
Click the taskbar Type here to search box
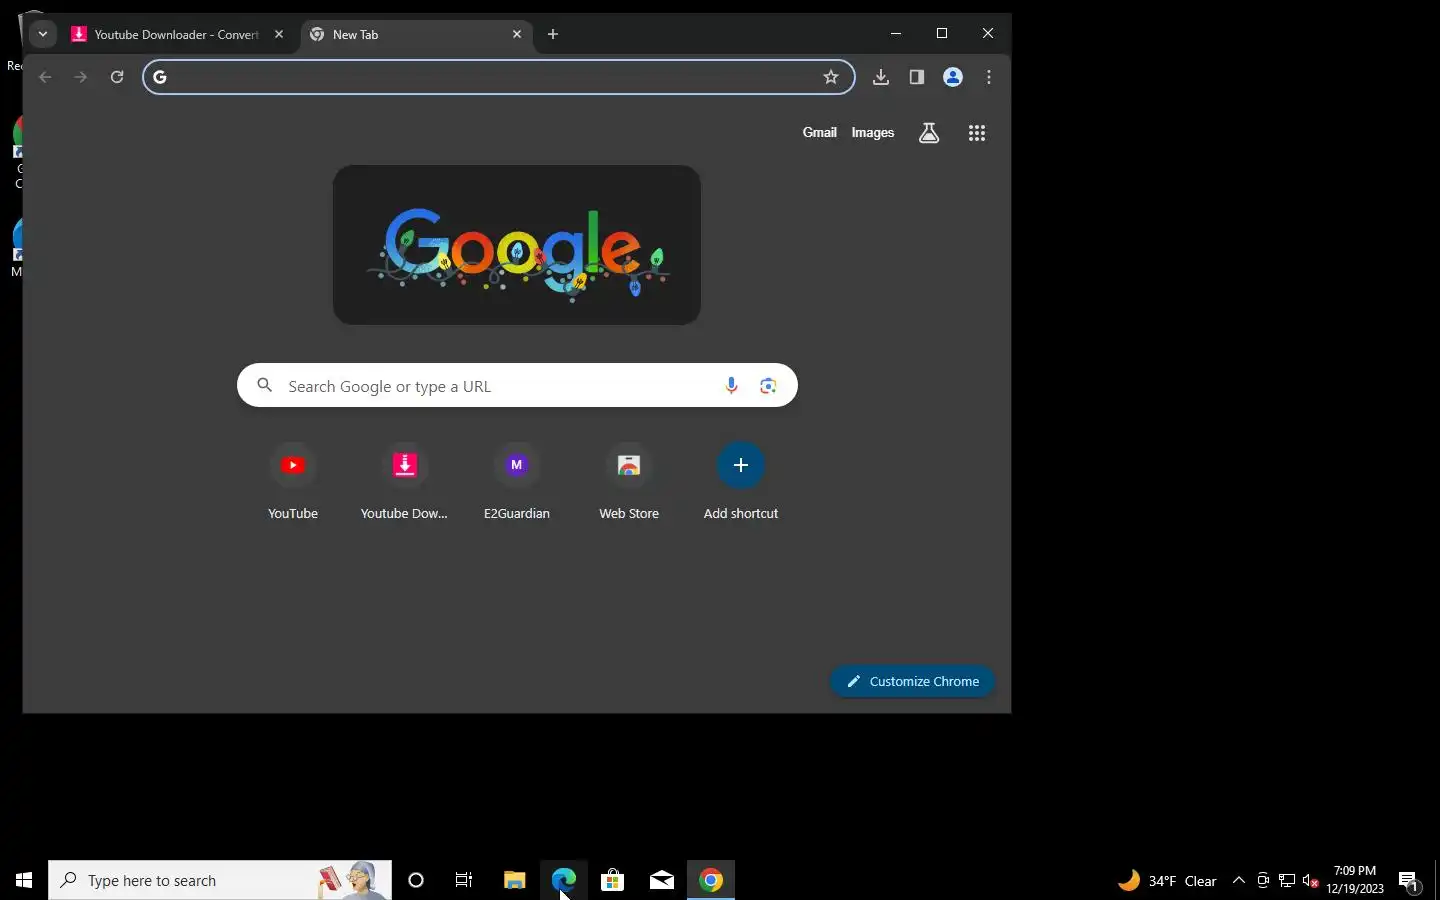coord(220,880)
